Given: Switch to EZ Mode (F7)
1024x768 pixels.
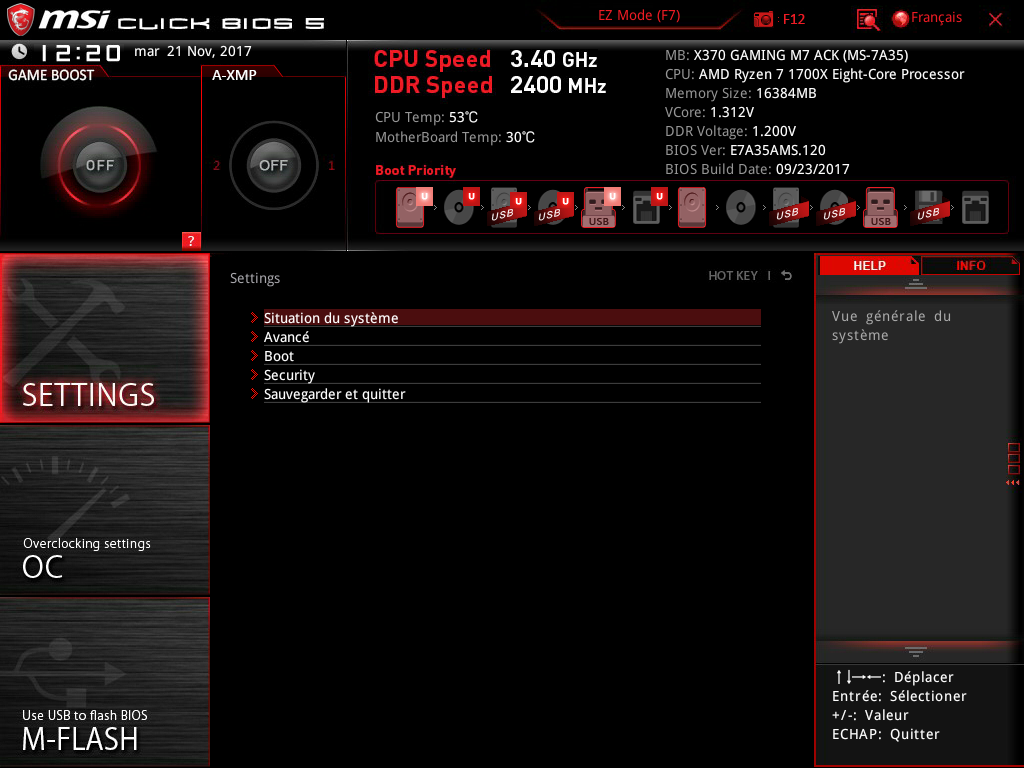Looking at the screenshot, I should point(639,16).
